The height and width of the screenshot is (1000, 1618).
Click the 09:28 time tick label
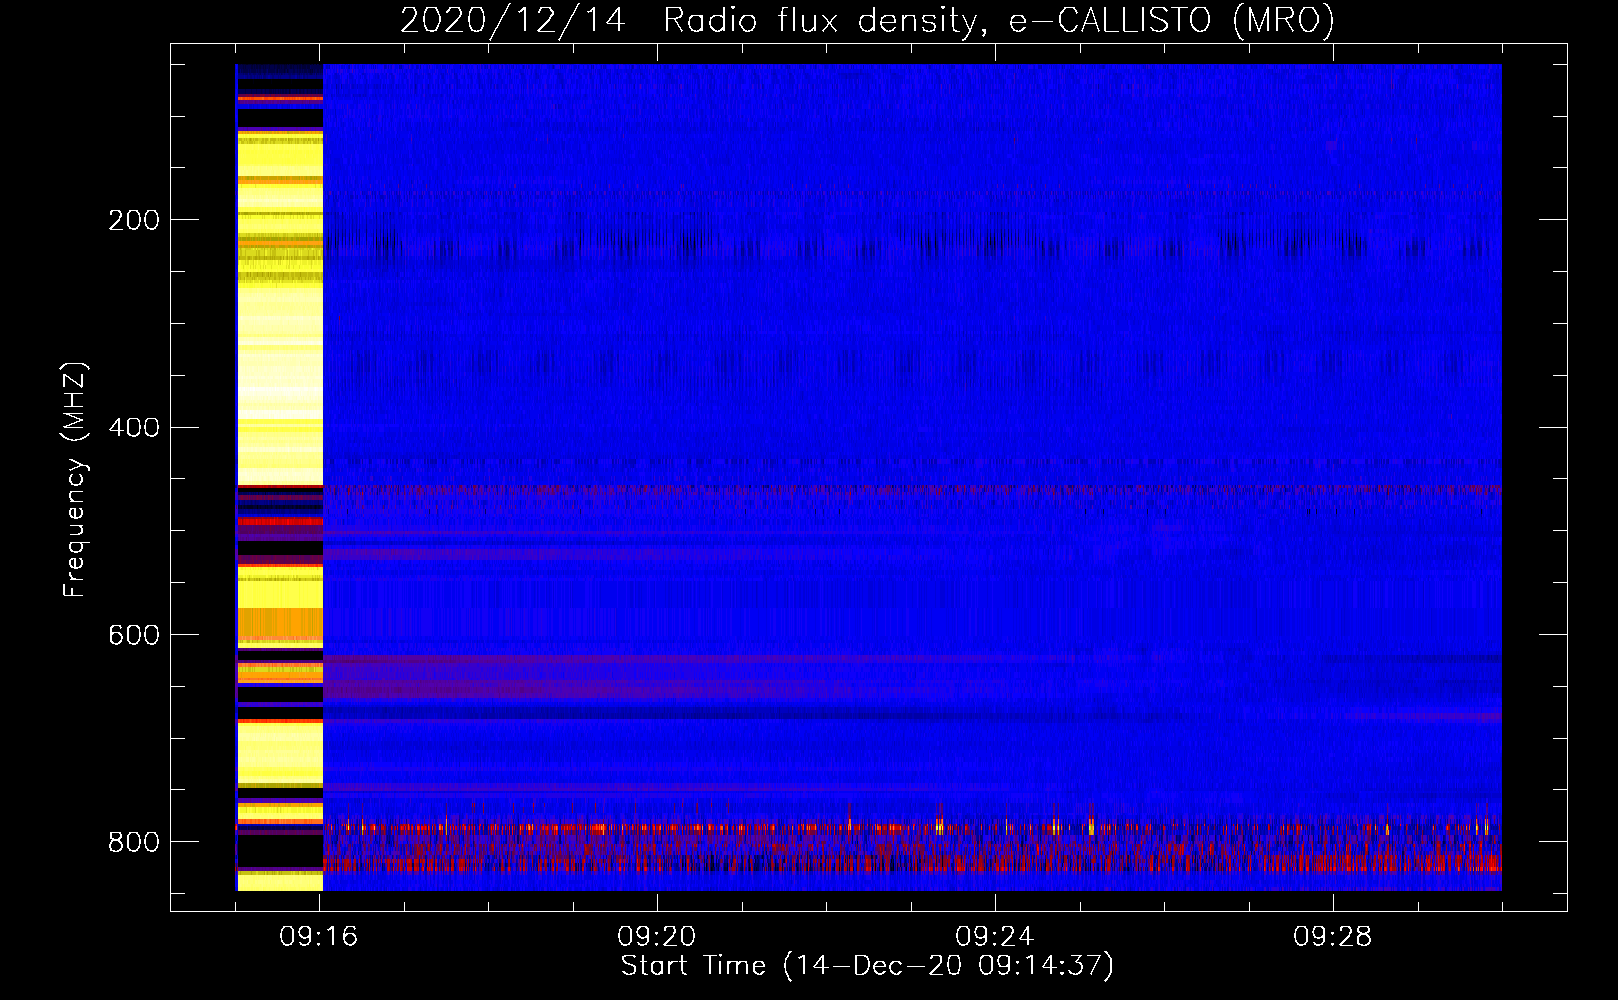(x=1333, y=937)
